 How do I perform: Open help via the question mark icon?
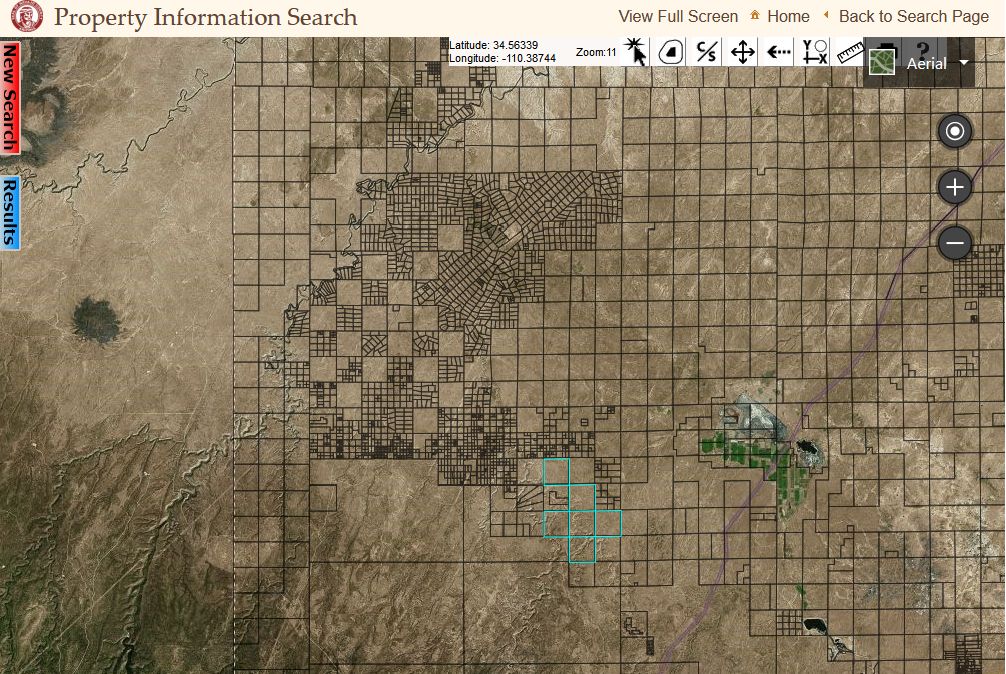coord(923,50)
